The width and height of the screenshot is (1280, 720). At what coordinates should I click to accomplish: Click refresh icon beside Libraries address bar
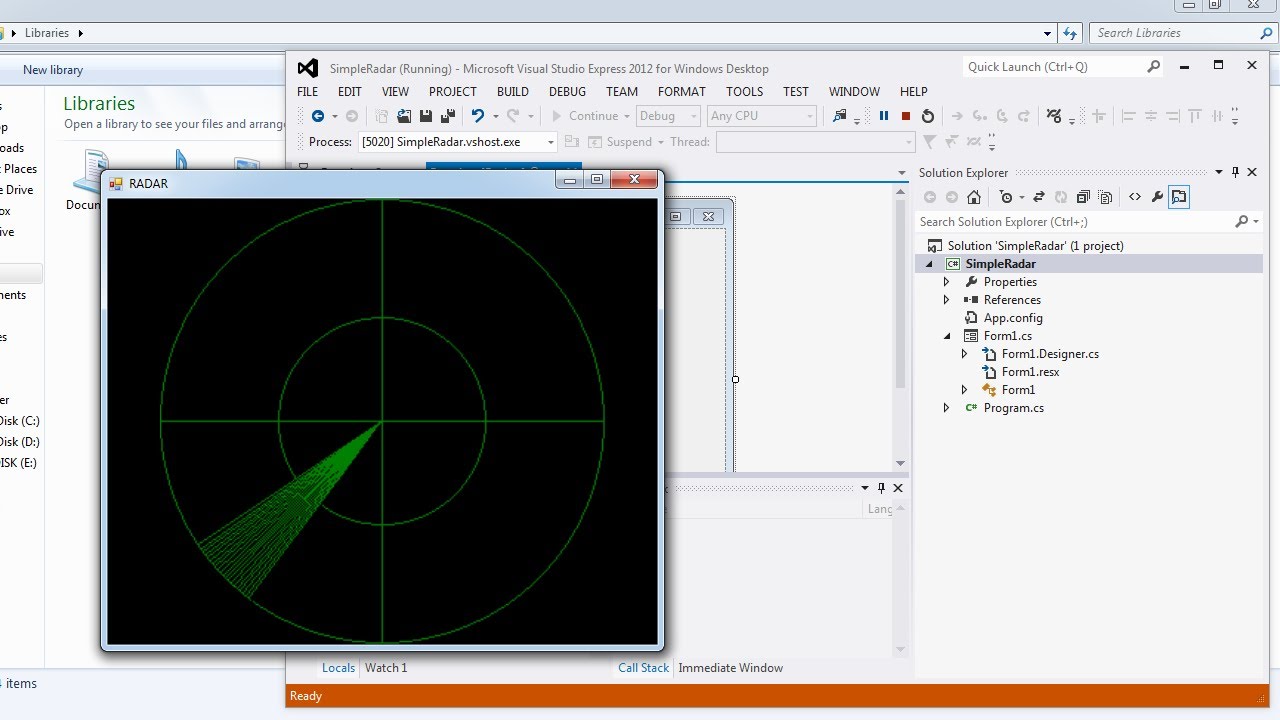pyautogui.click(x=1071, y=33)
